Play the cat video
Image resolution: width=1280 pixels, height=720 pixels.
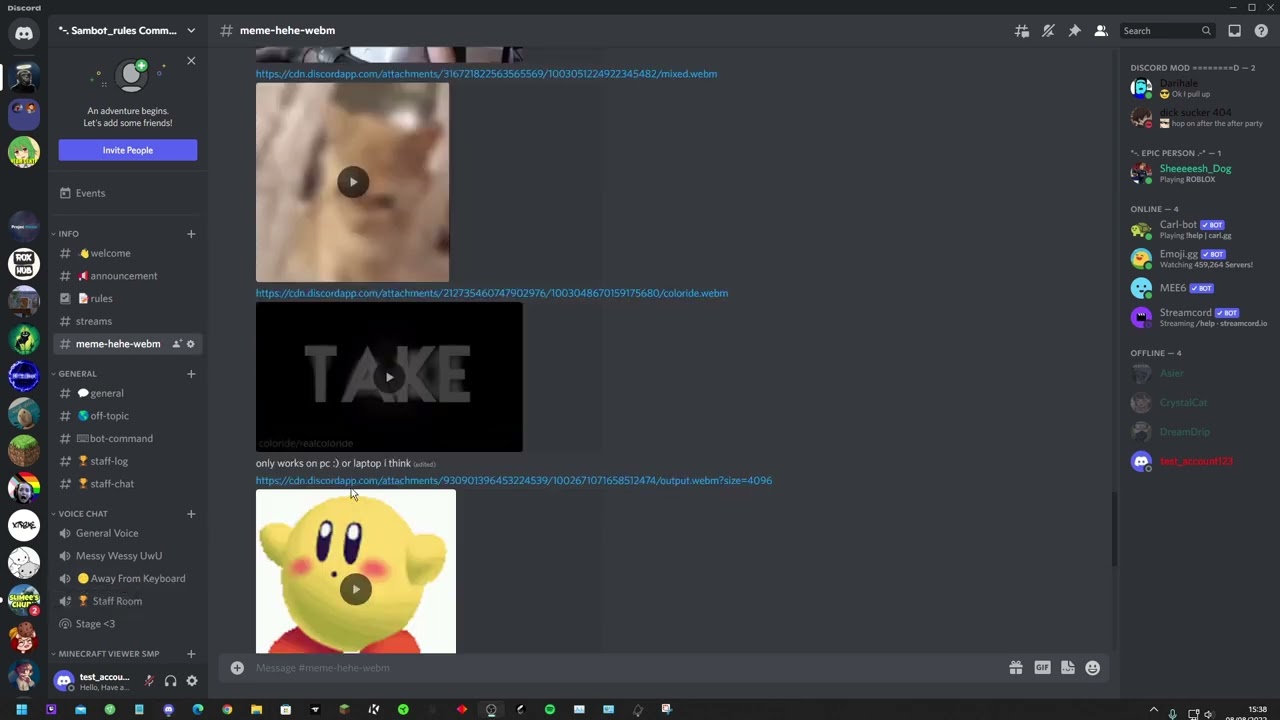click(x=353, y=182)
